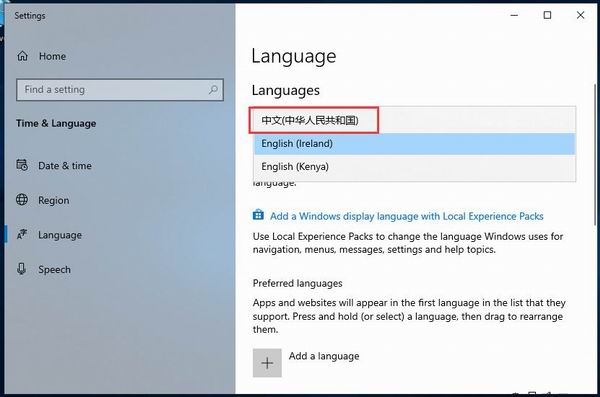Focus the Find a setting search box
The height and width of the screenshot is (397, 600).
[x=120, y=90]
